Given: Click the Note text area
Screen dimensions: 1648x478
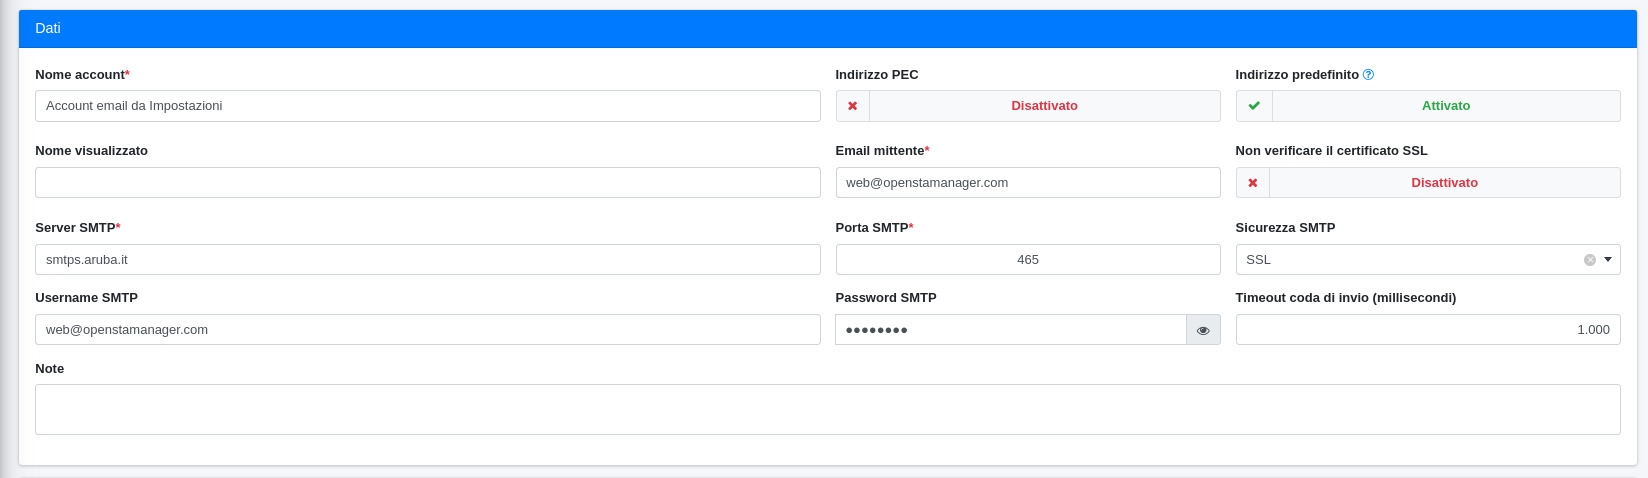Looking at the screenshot, I should pyautogui.click(x=827, y=409).
